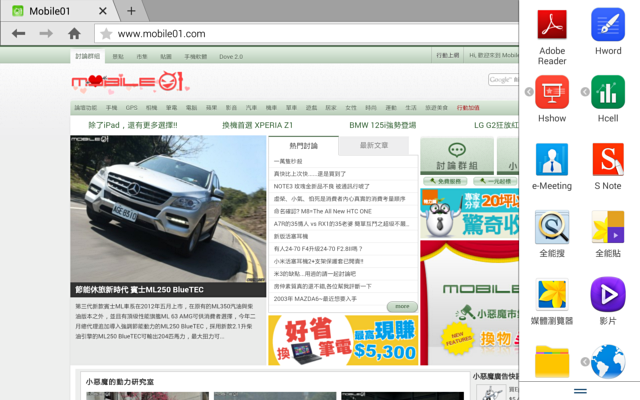This screenshot has height=400, width=640.
Task: Click the red 行動加值 nav link
Action: pos(468,108)
